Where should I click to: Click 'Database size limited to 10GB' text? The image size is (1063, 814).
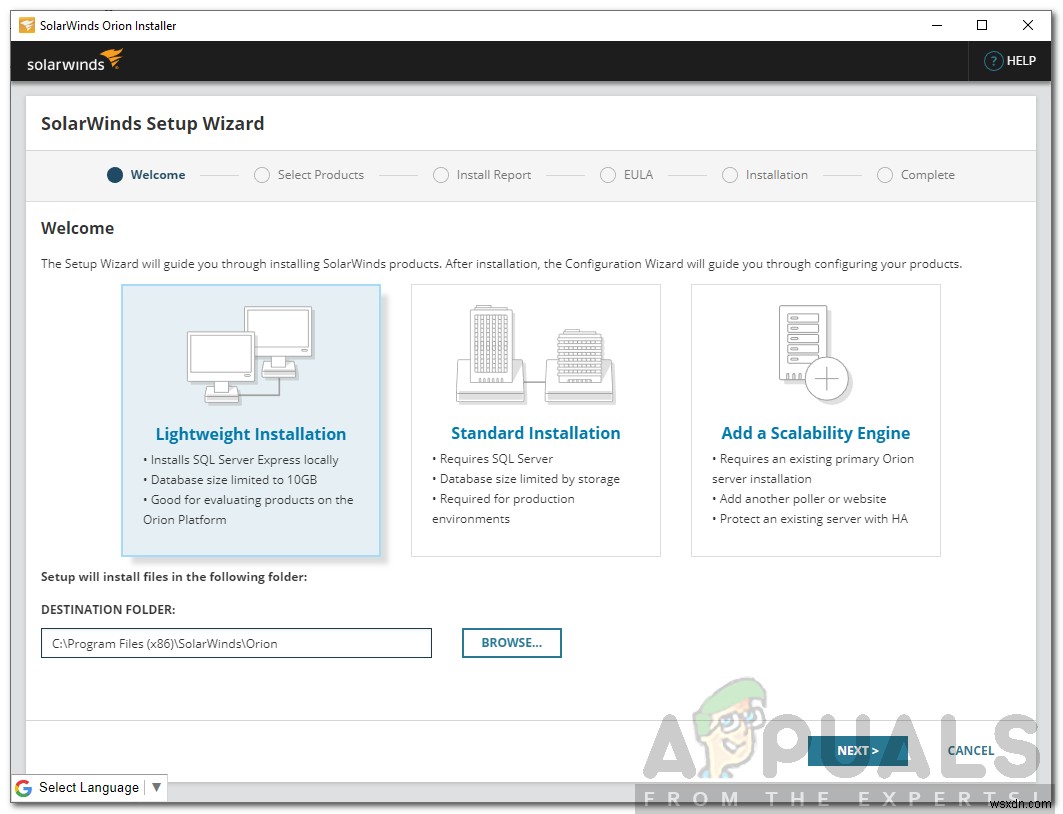tap(233, 480)
